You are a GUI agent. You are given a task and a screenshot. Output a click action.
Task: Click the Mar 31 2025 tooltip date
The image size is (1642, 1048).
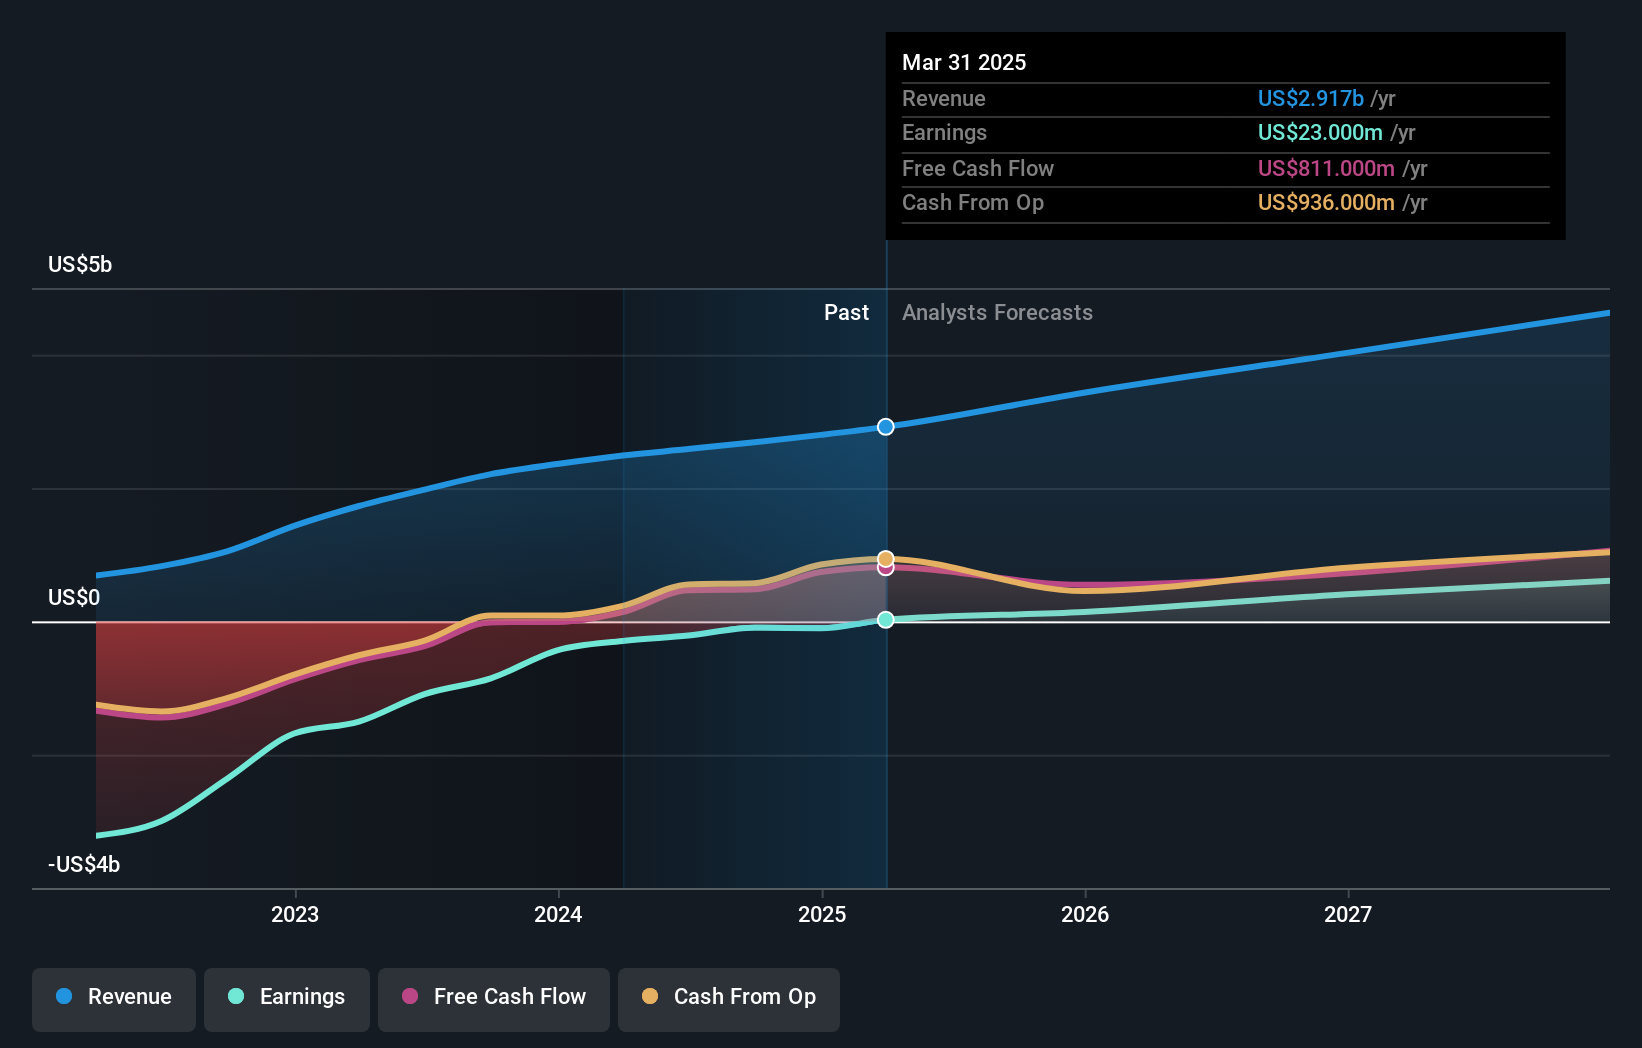964,62
